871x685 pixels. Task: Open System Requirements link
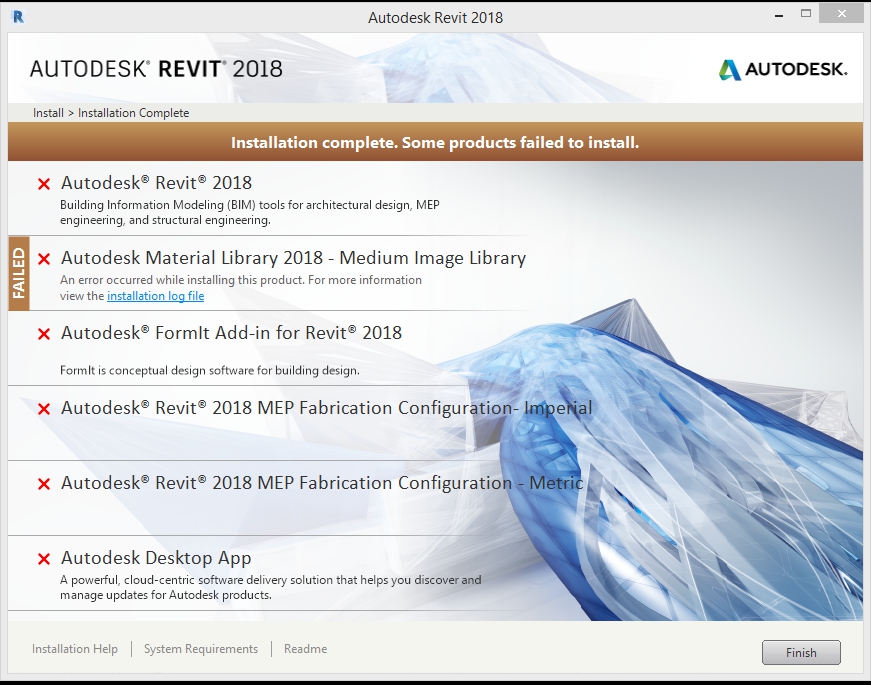click(x=201, y=649)
